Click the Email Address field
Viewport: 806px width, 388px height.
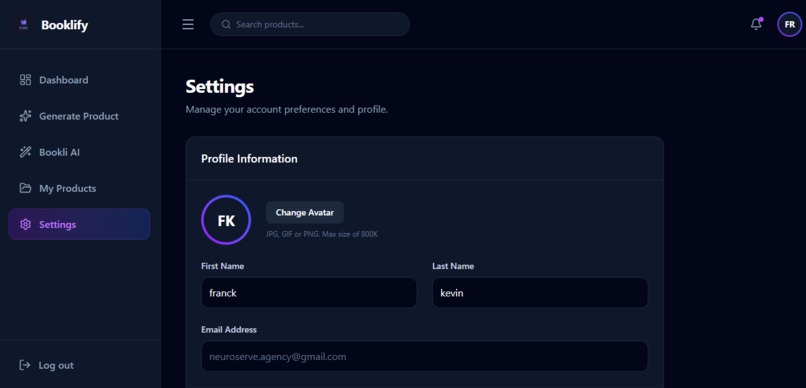pyautogui.click(x=425, y=356)
